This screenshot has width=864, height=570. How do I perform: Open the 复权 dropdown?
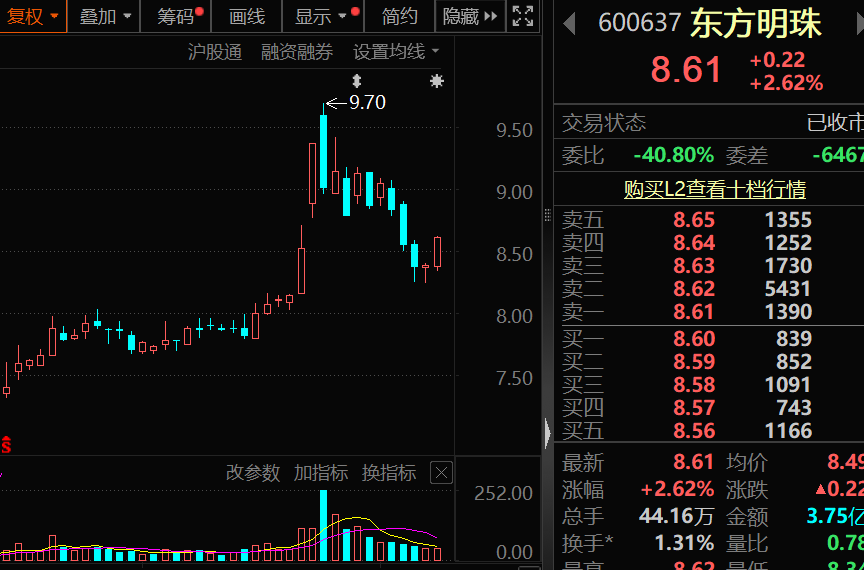[x=32, y=16]
